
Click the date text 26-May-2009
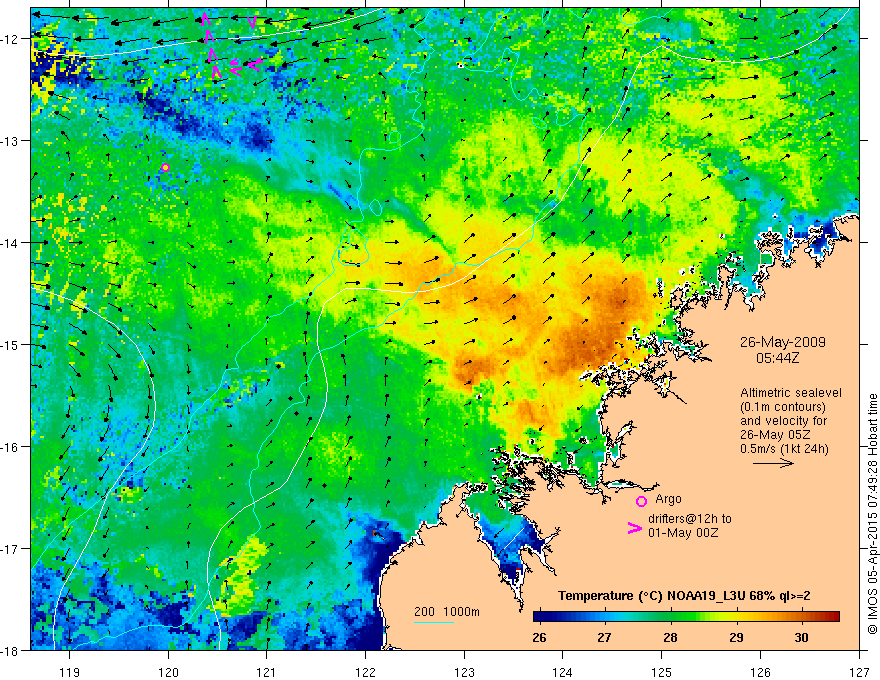coord(782,342)
